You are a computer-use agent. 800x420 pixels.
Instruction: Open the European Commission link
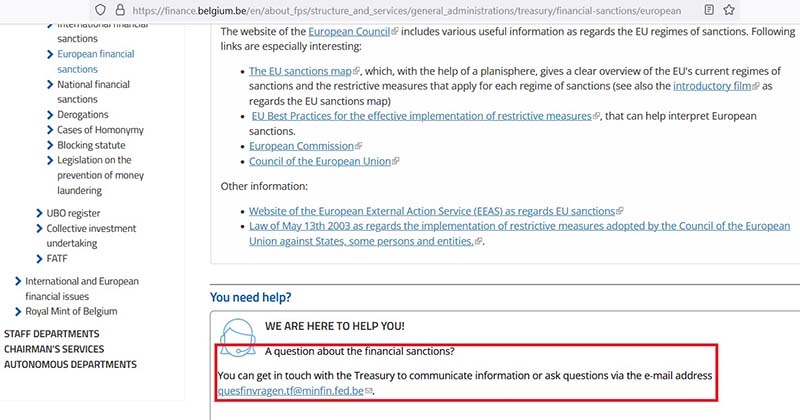pos(301,146)
